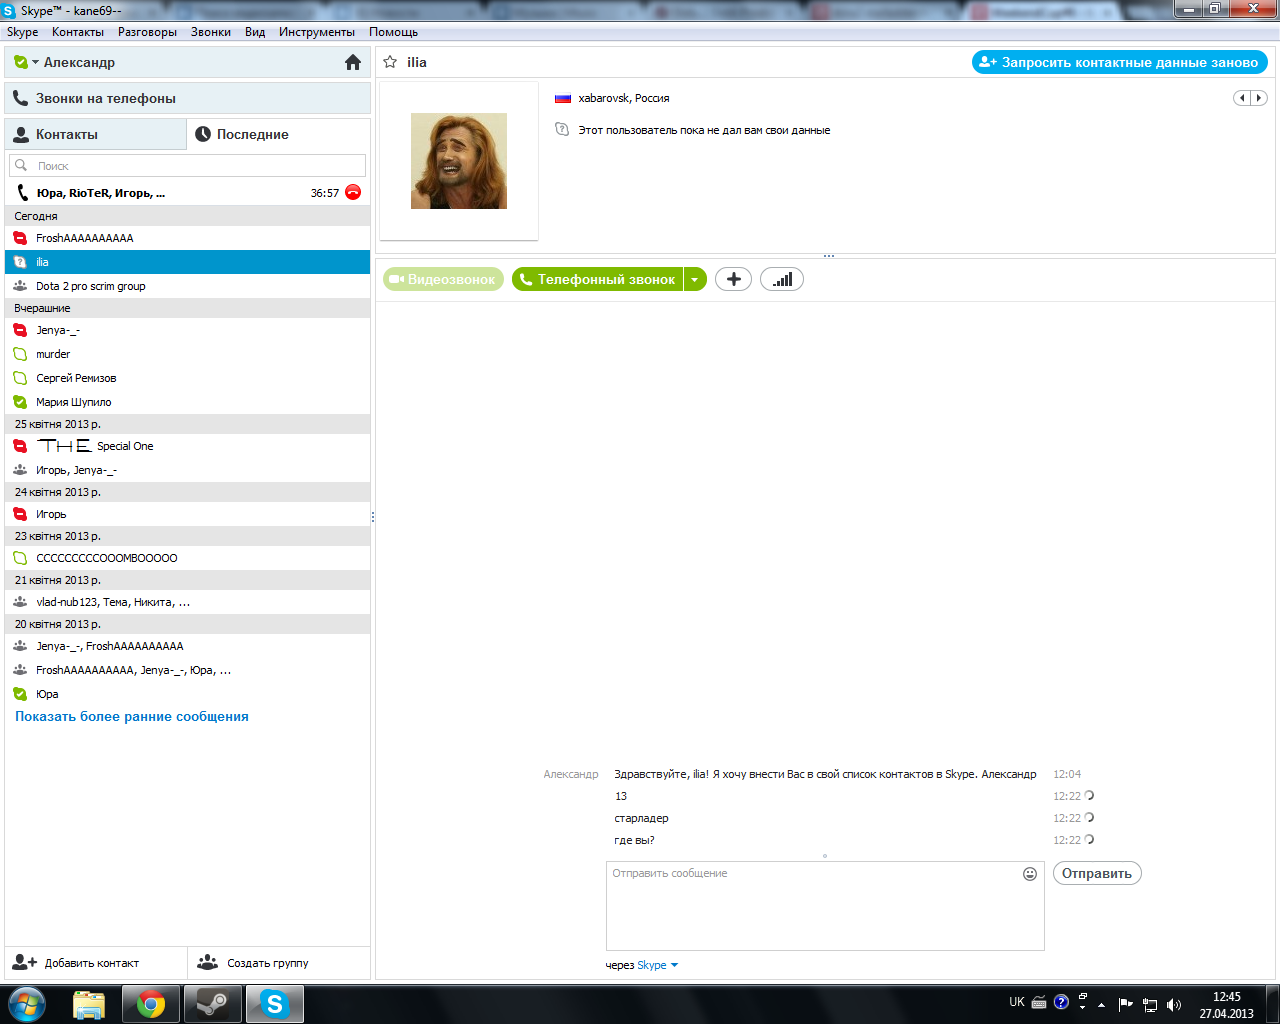
Task: Go to the next profile panel arrow
Action: (1259, 98)
